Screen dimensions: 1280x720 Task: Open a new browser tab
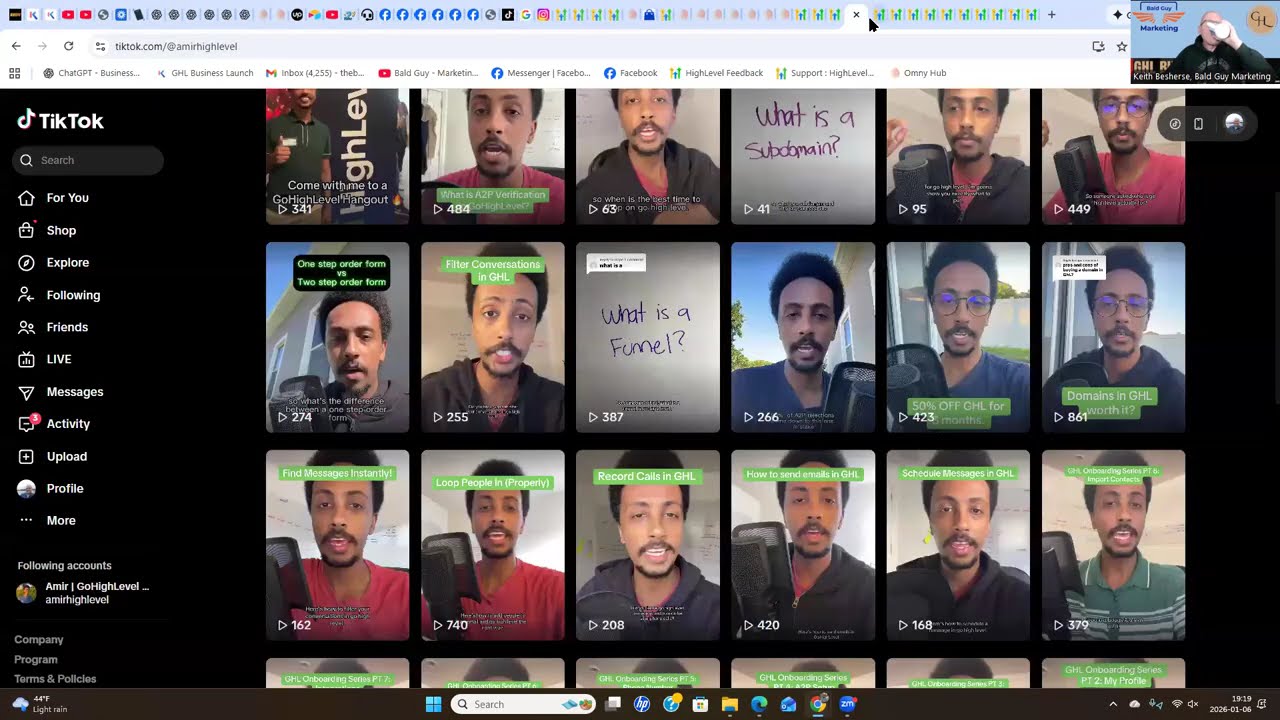click(1051, 15)
